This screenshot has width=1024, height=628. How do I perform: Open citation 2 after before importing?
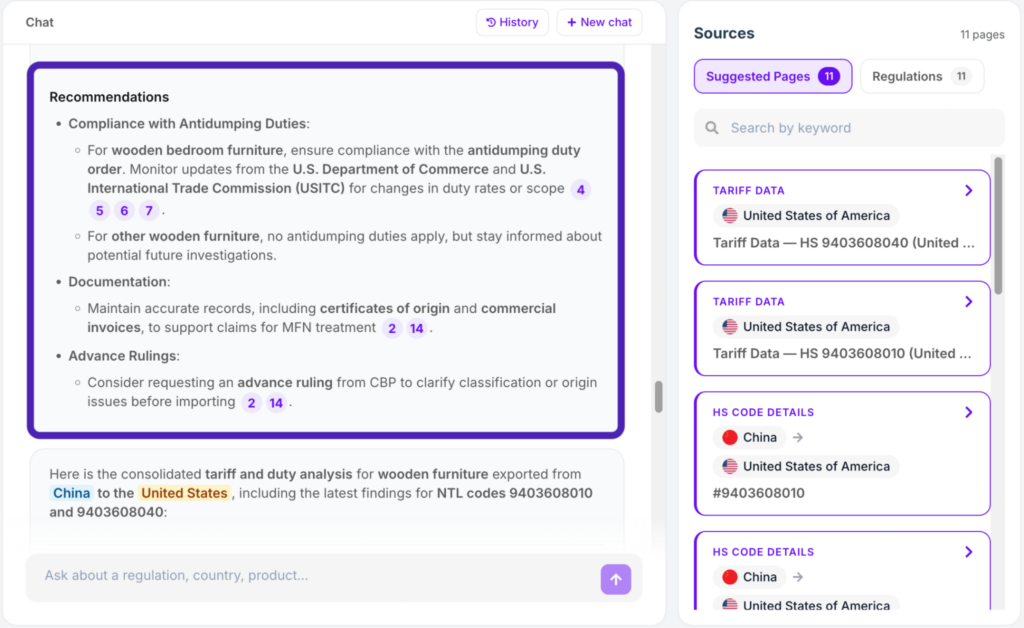251,403
